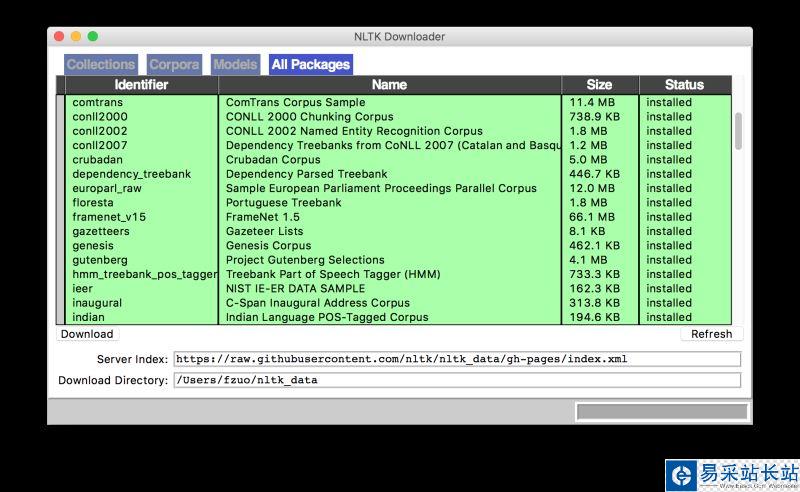Click 'Genesis Corpus' name

pyautogui.click(x=268, y=245)
